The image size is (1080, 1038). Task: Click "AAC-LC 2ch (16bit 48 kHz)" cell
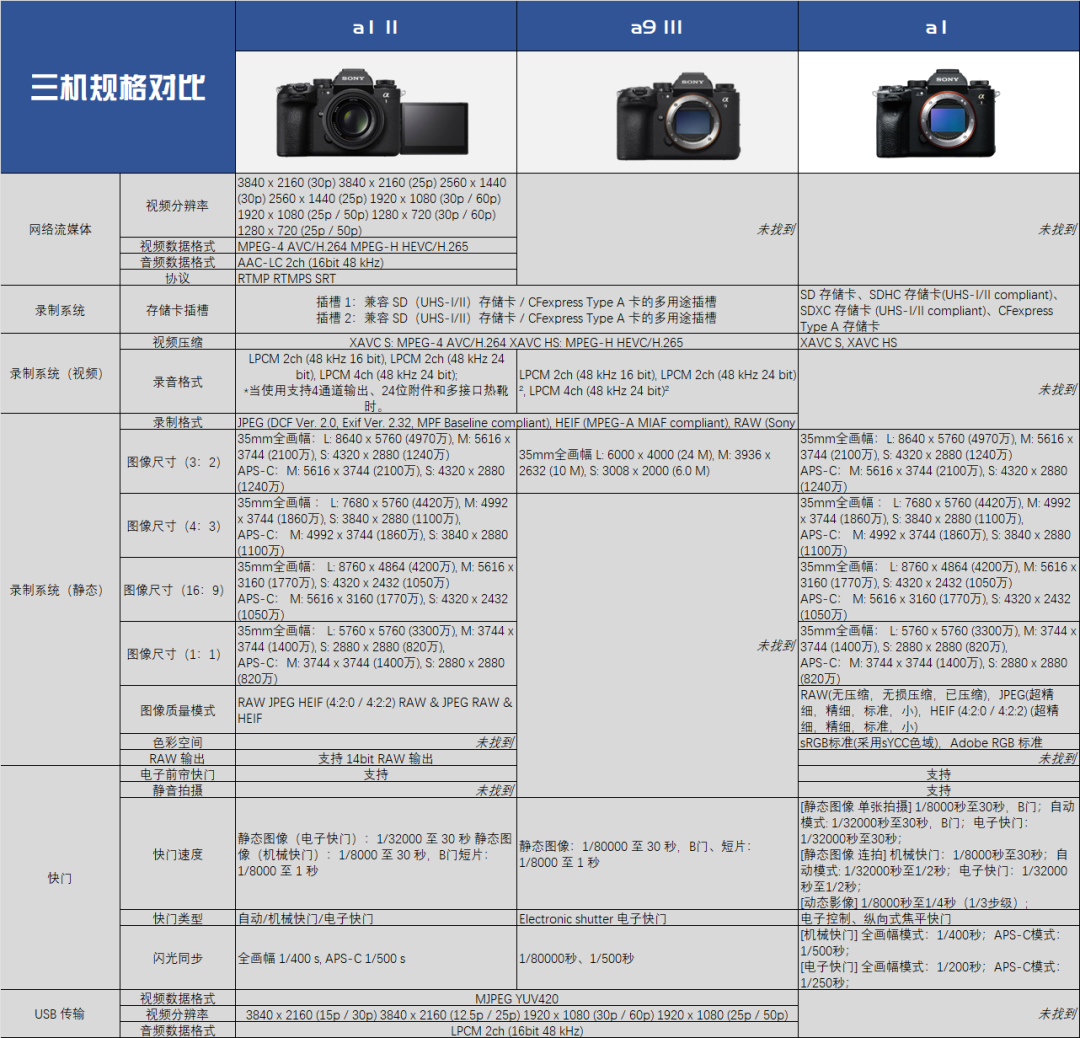point(376,262)
